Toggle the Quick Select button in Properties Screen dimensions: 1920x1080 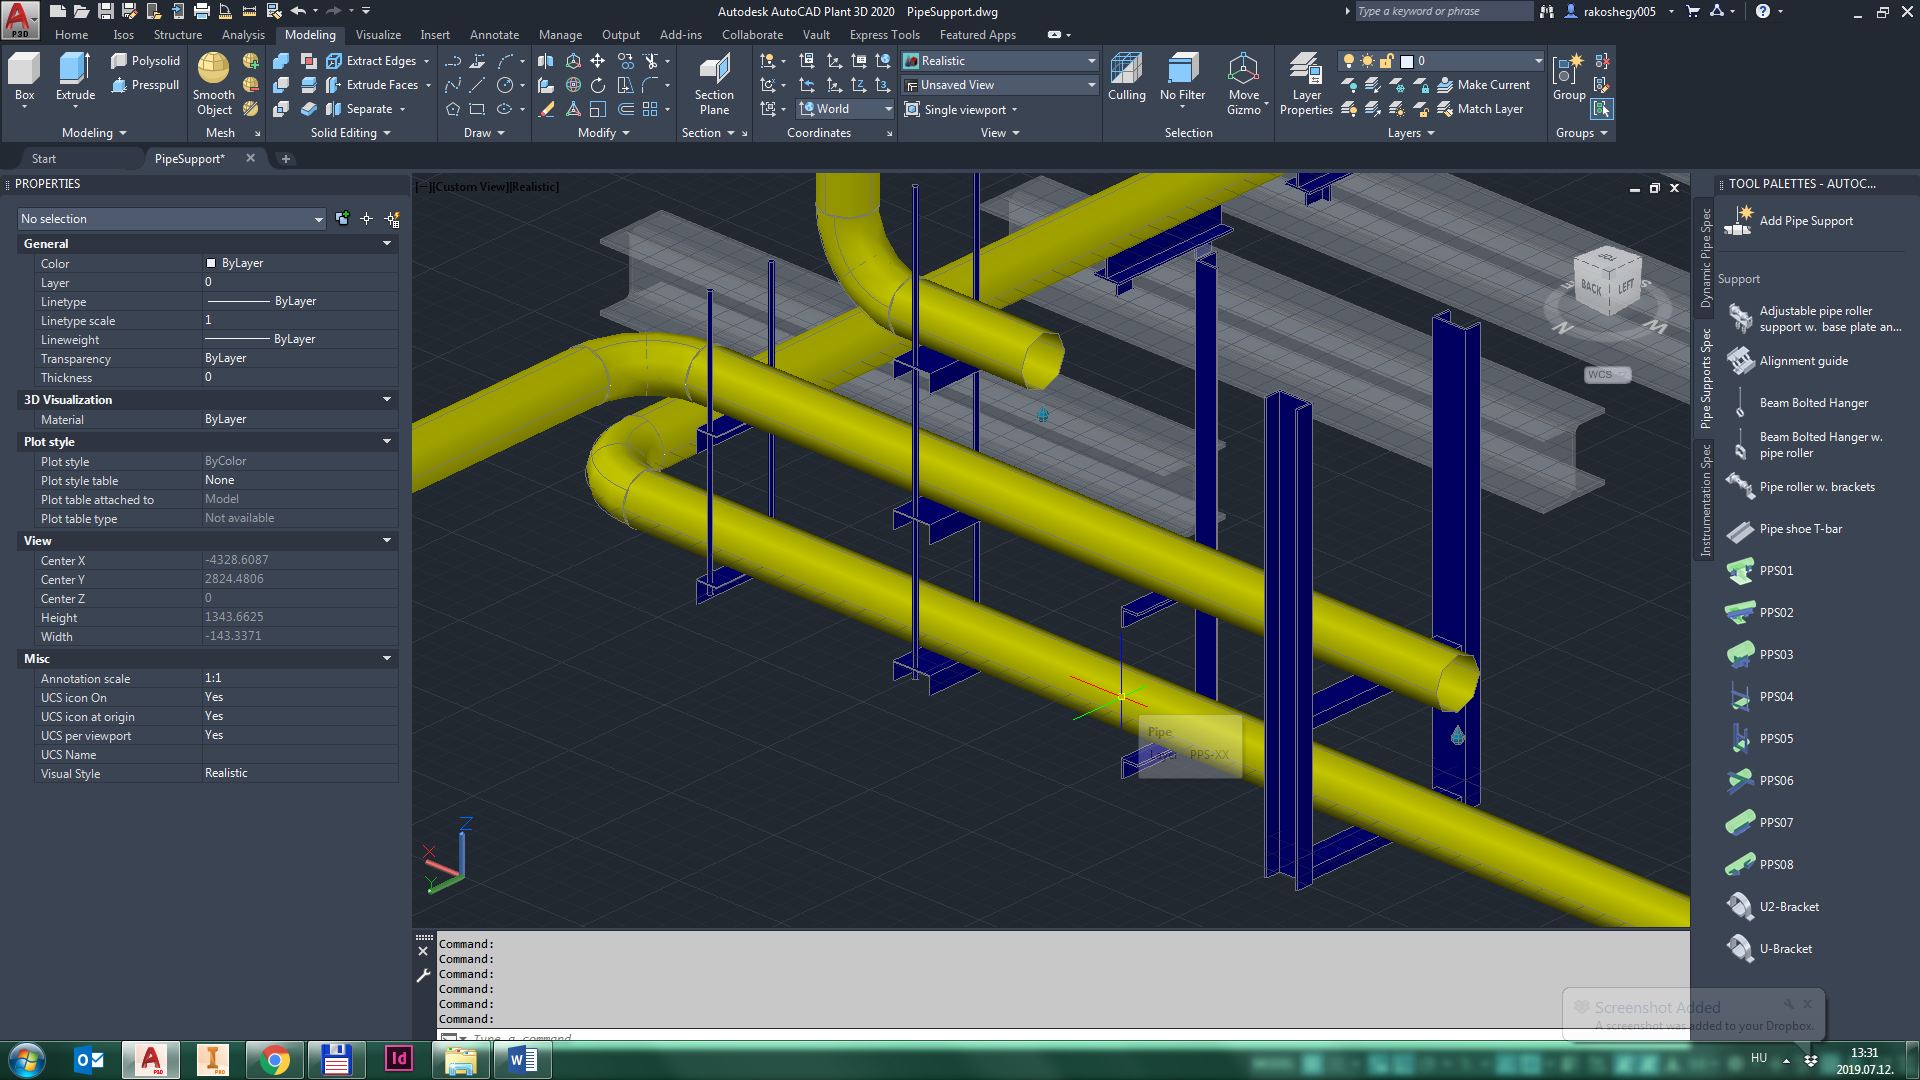(x=392, y=219)
